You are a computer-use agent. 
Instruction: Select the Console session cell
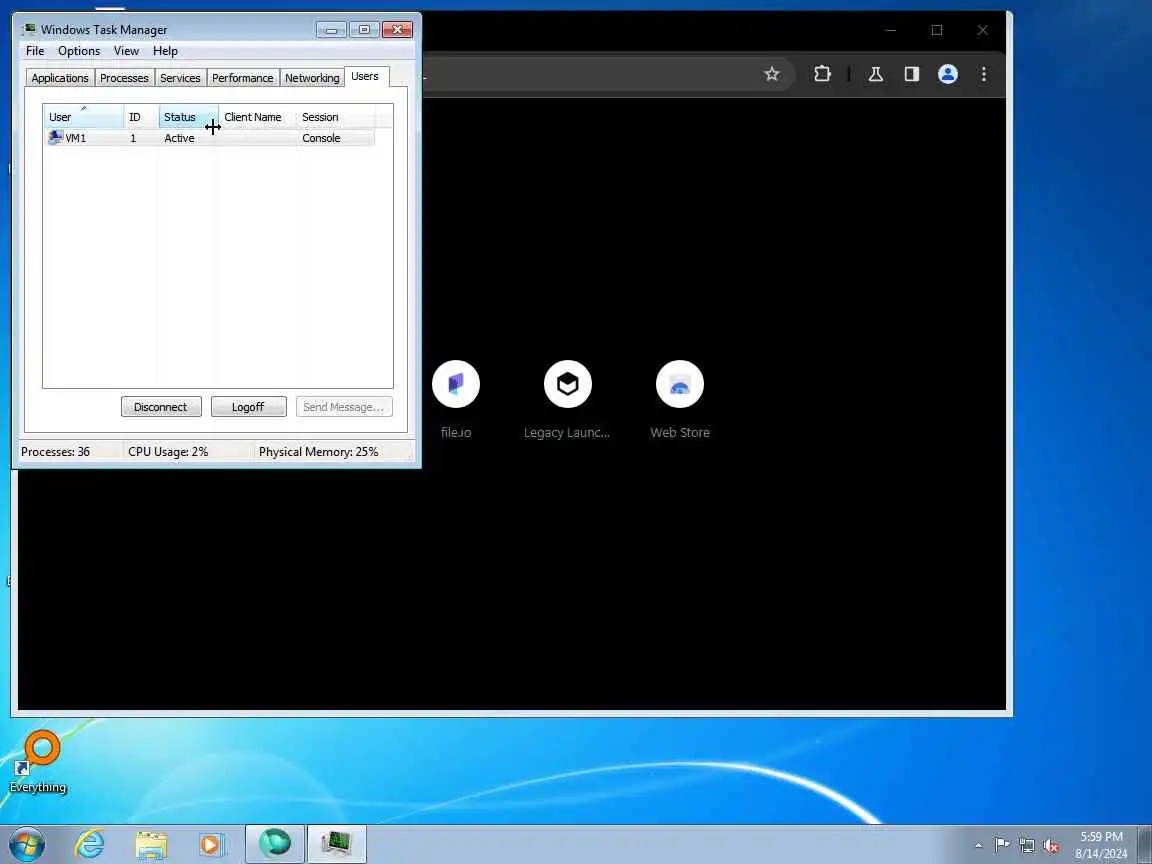321,138
